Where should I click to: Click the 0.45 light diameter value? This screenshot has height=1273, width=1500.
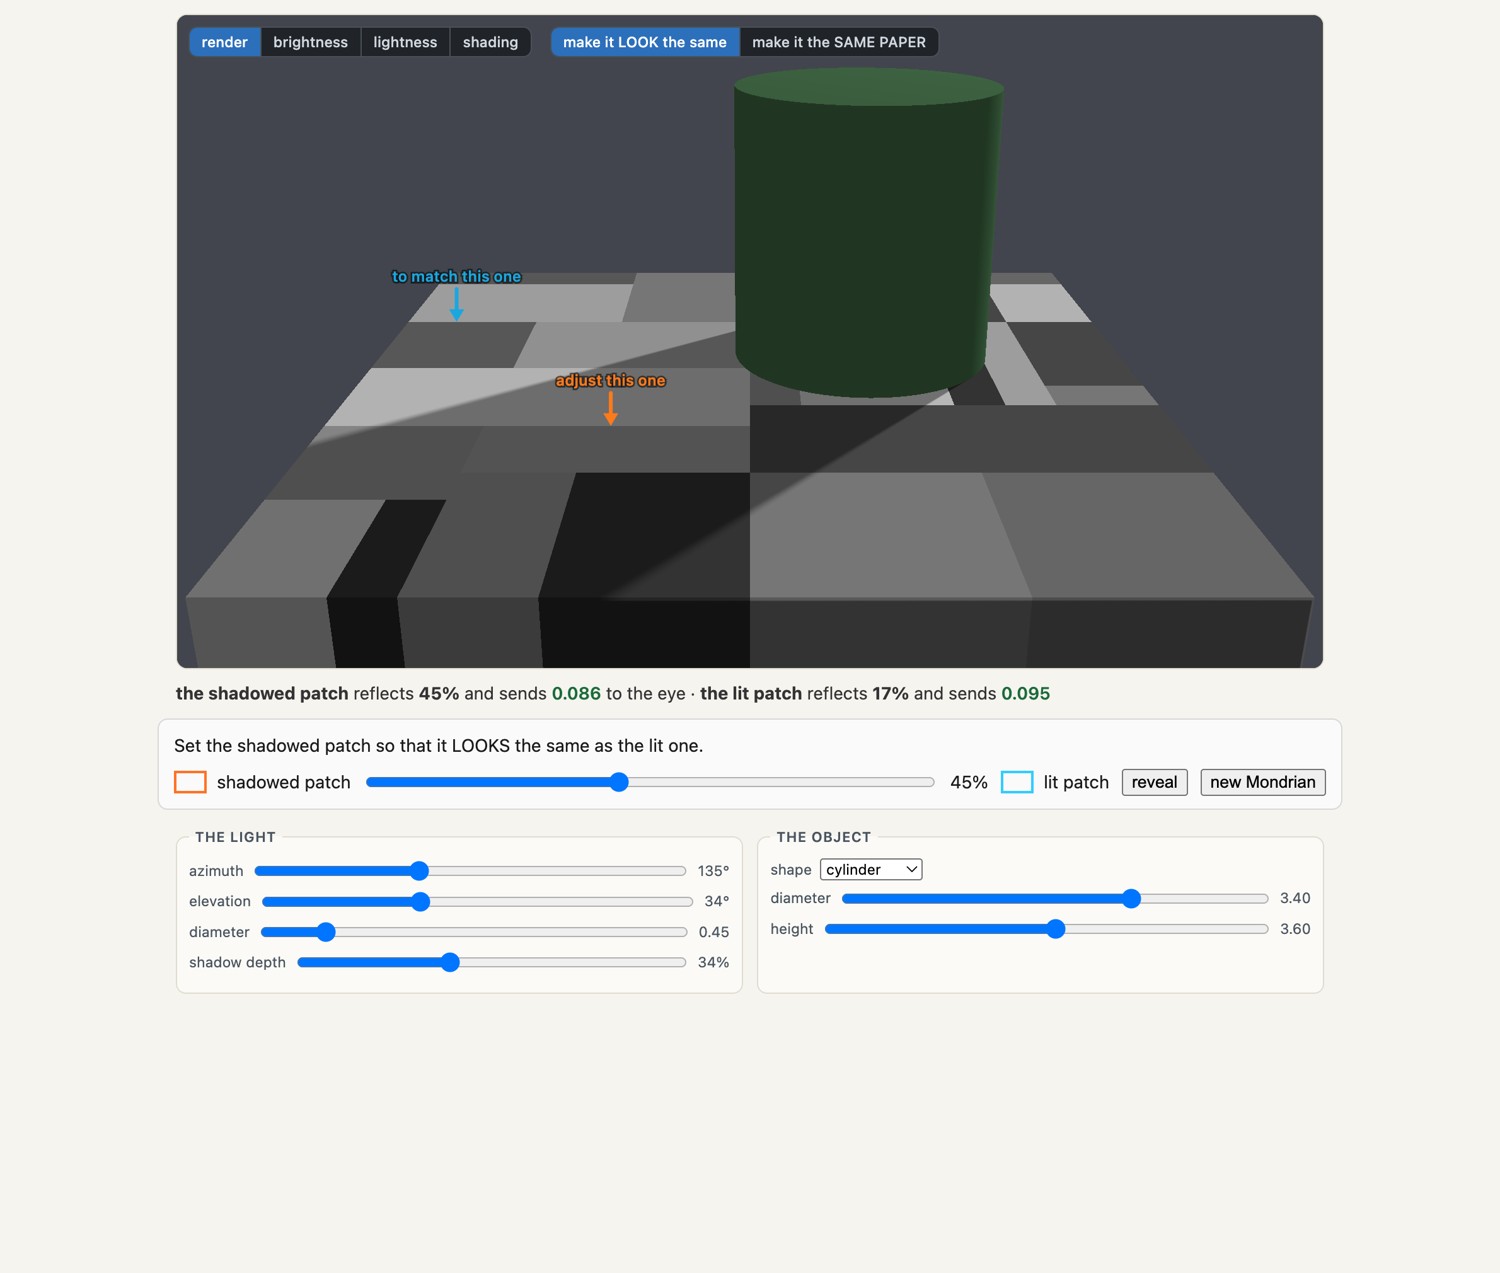pyautogui.click(x=714, y=932)
